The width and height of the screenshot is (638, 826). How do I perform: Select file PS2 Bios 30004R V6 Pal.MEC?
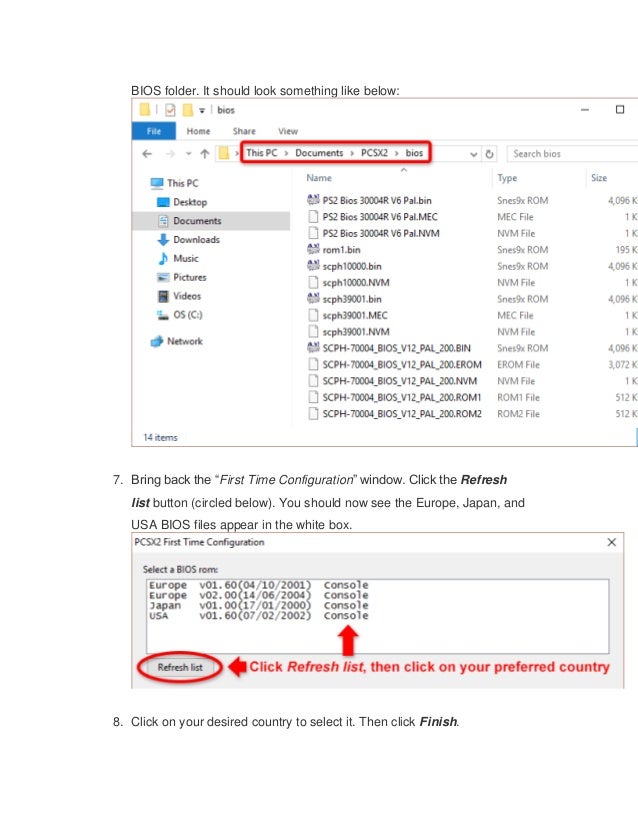(x=380, y=217)
